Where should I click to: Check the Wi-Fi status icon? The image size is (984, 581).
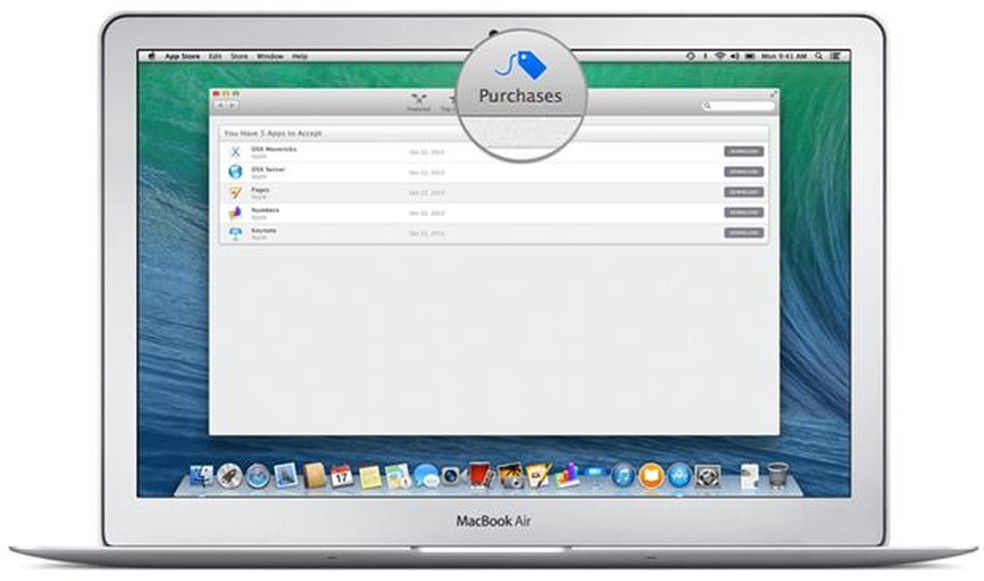(720, 56)
